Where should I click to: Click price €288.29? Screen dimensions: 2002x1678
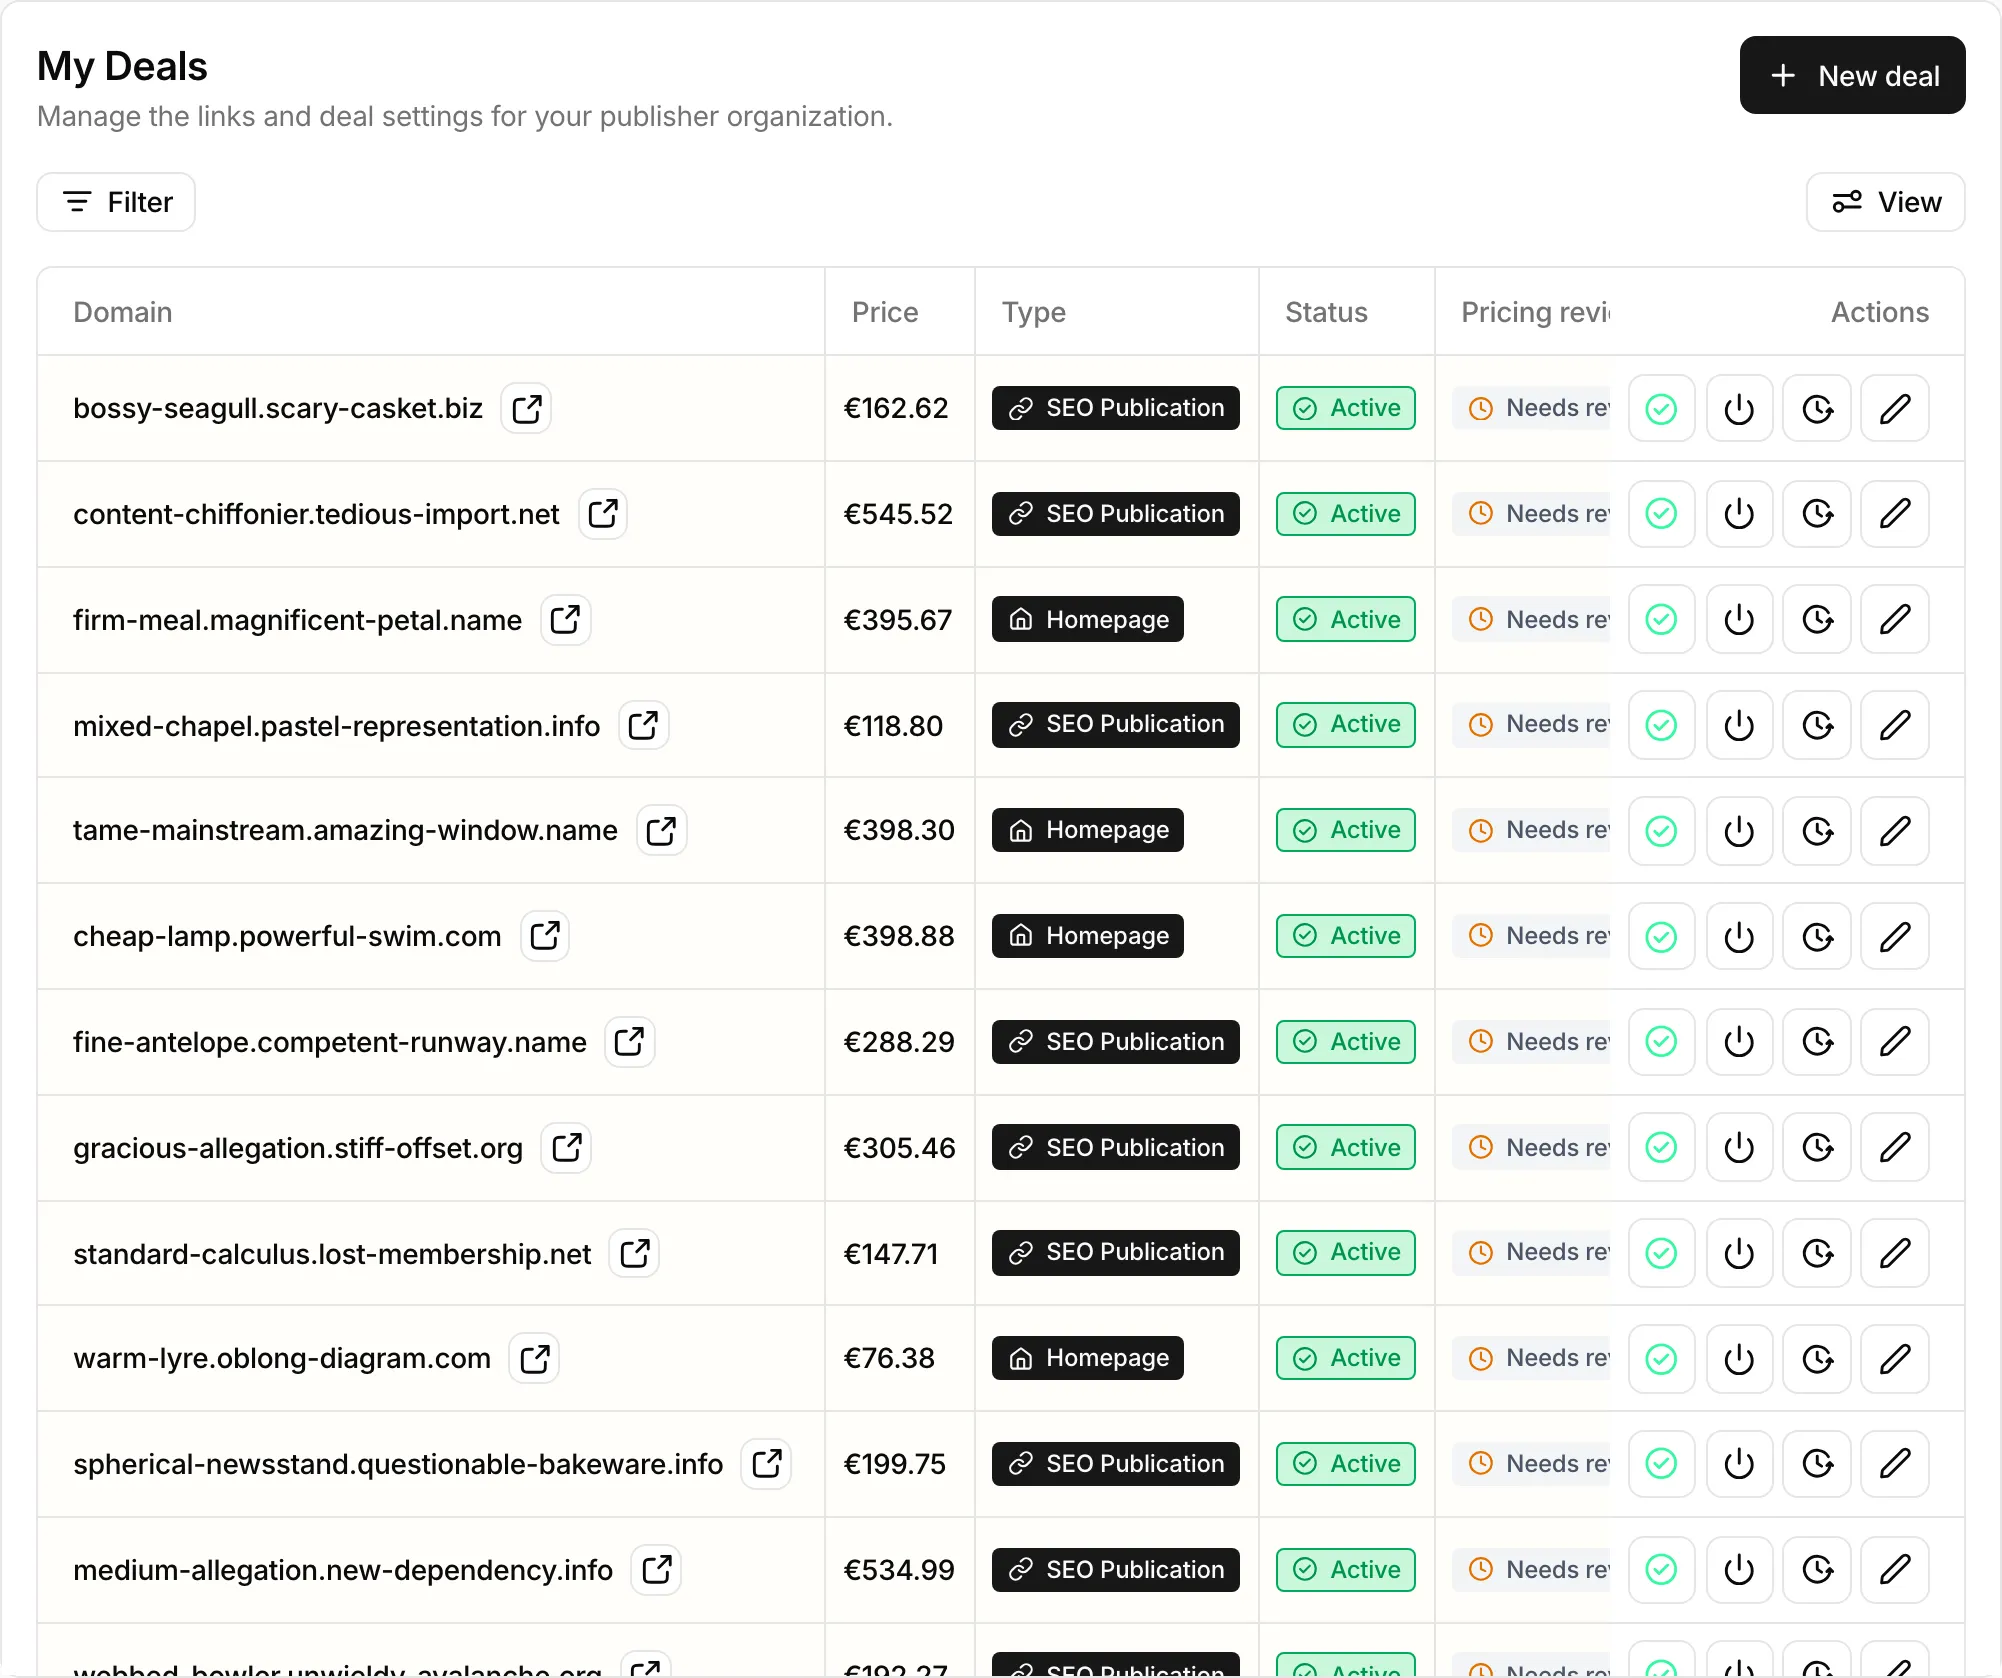pyautogui.click(x=899, y=1042)
